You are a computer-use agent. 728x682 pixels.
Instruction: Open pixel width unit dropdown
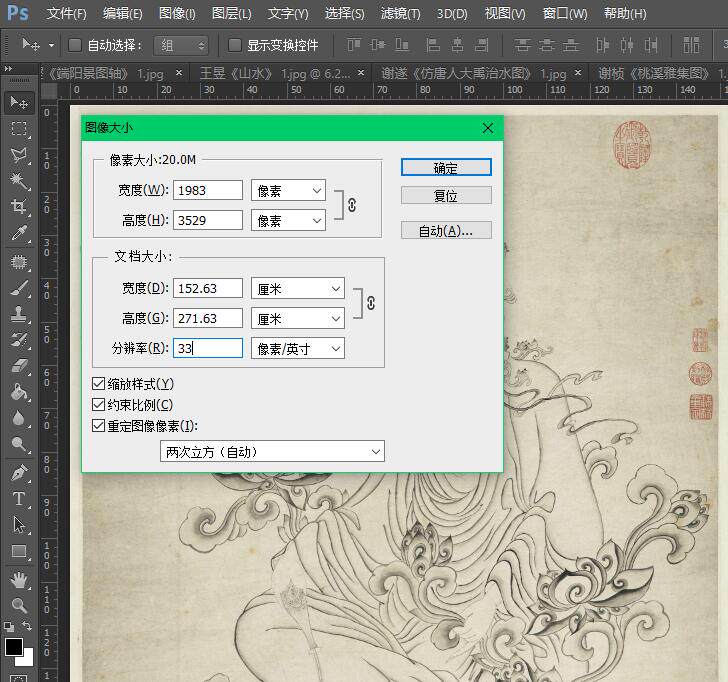point(288,190)
